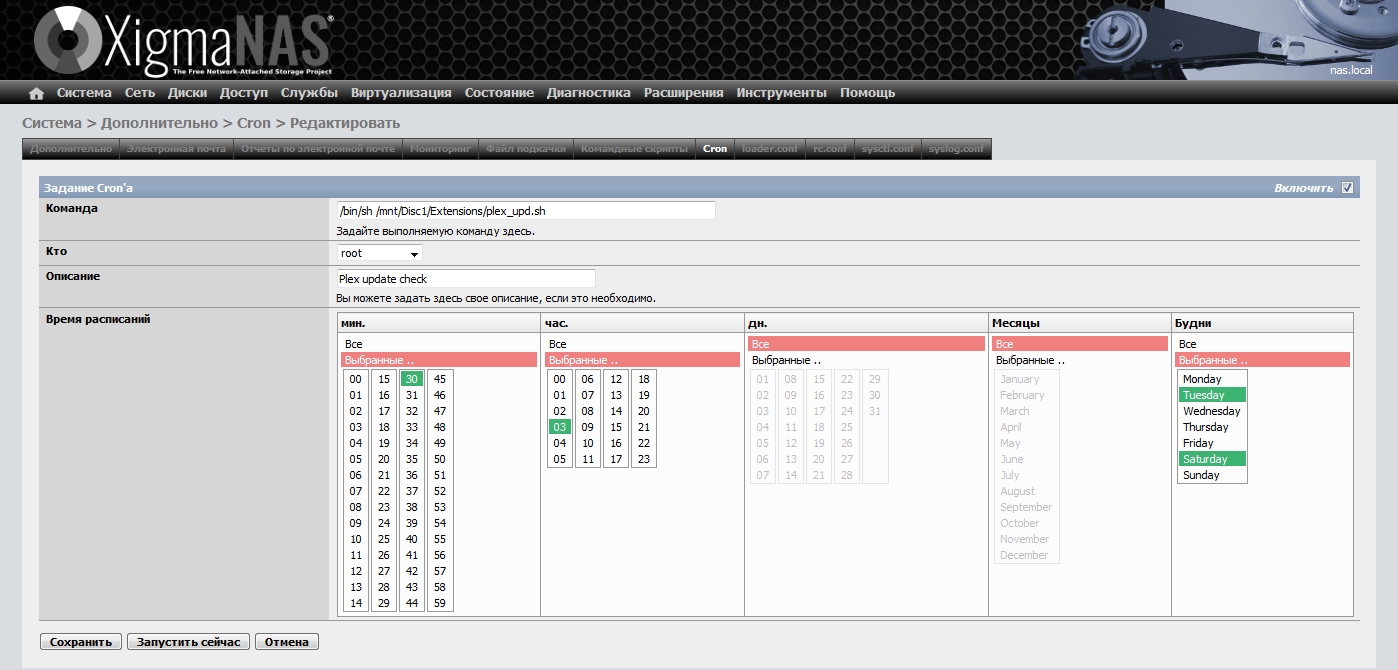Open the Диски menu
1398x670 pixels.
point(187,93)
